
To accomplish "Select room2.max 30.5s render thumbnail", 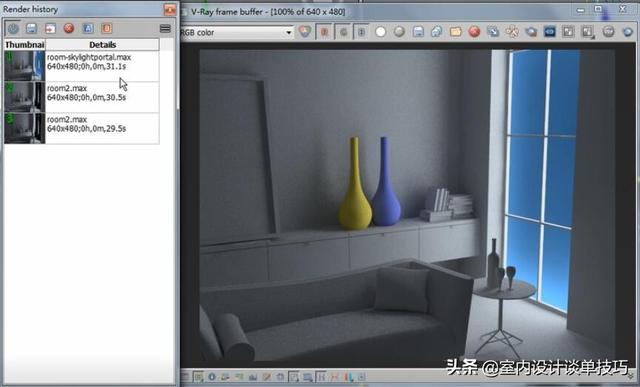I will click(x=24, y=97).
